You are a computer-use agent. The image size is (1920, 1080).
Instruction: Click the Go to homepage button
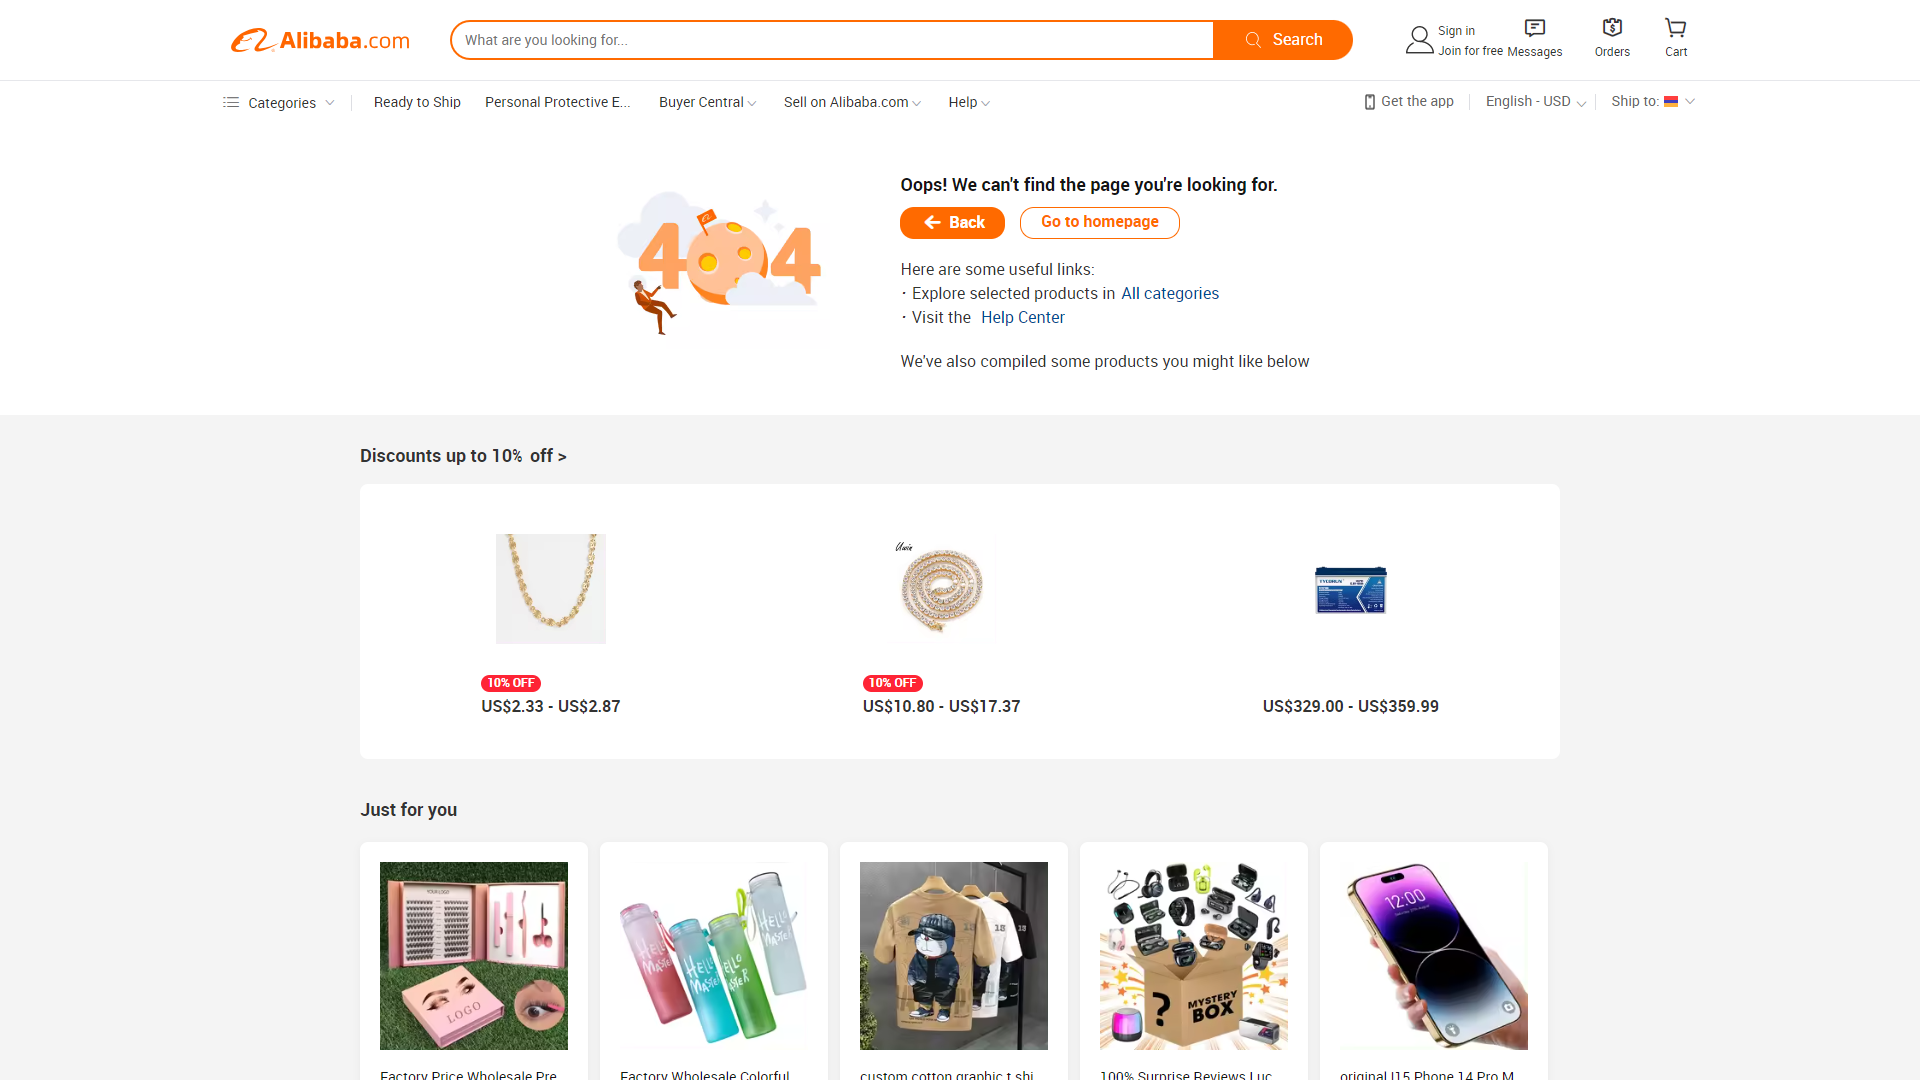click(1098, 222)
